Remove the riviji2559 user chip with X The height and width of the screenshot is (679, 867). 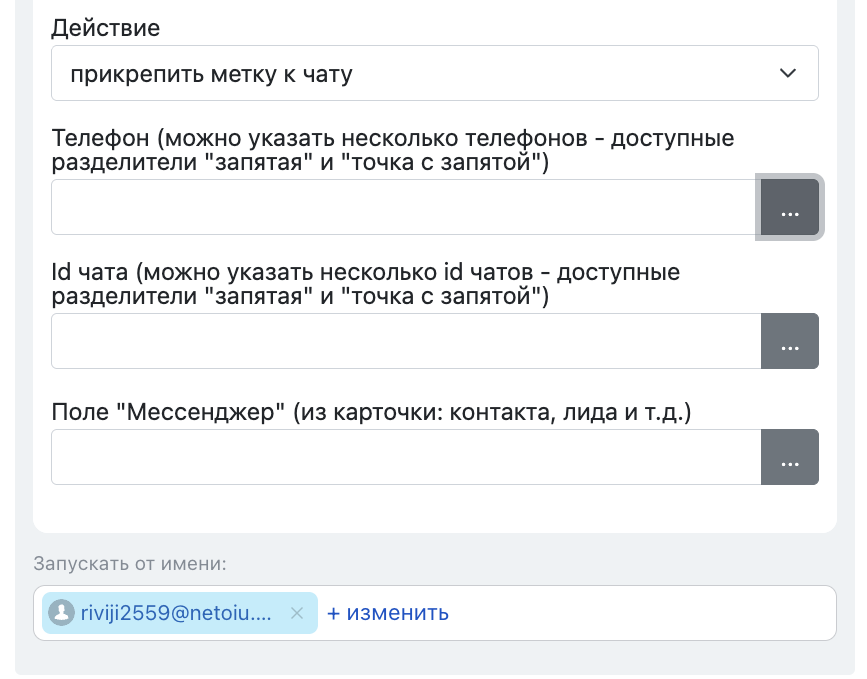point(296,614)
